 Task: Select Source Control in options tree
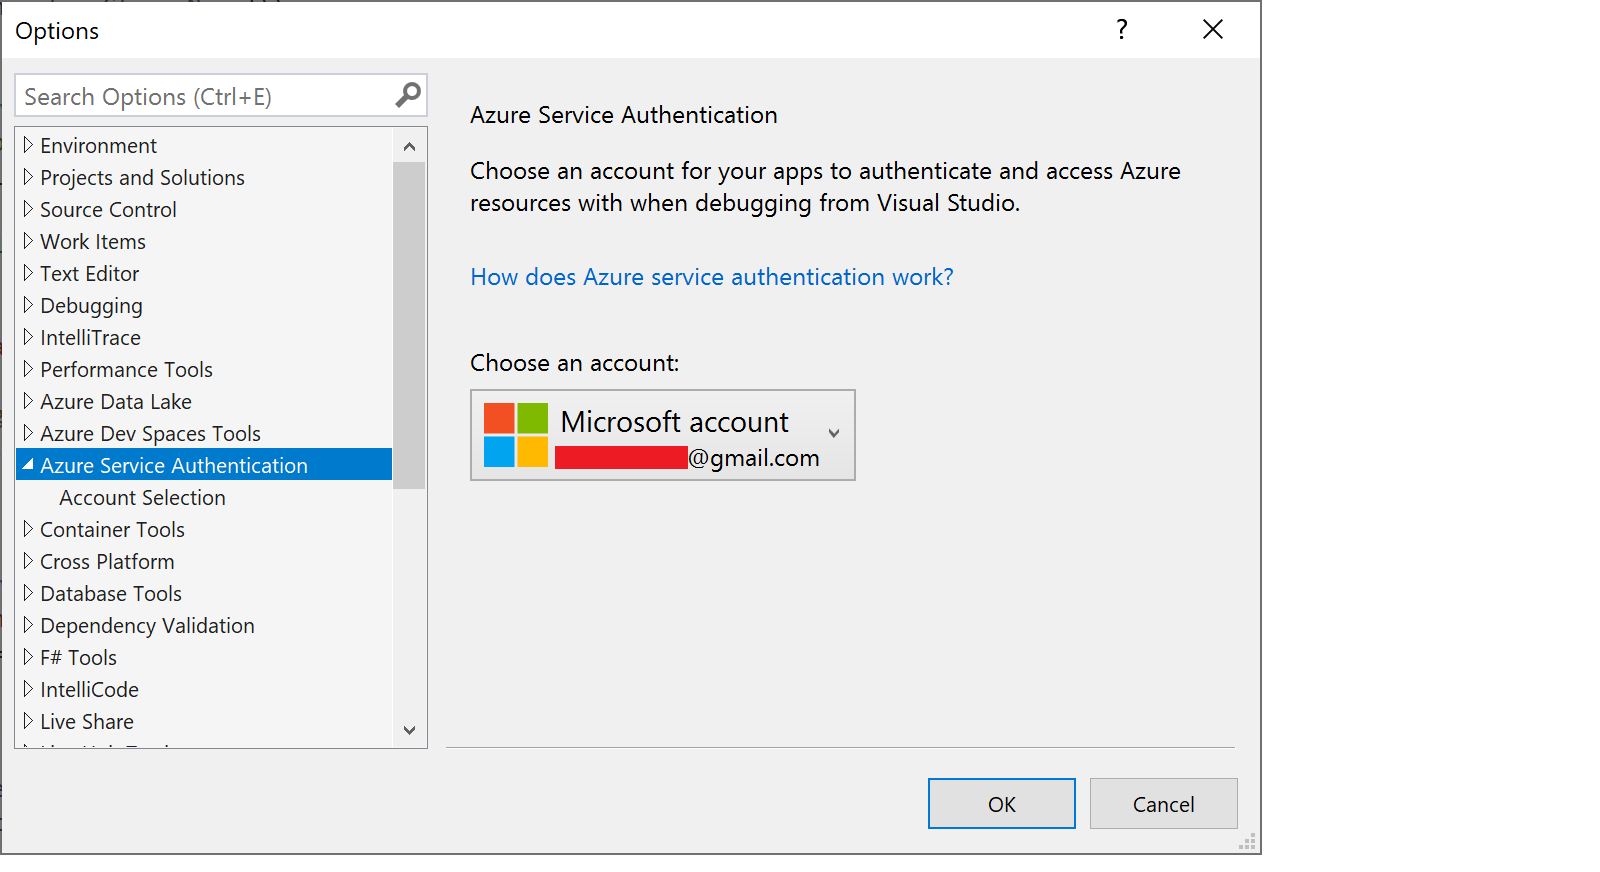tap(108, 210)
